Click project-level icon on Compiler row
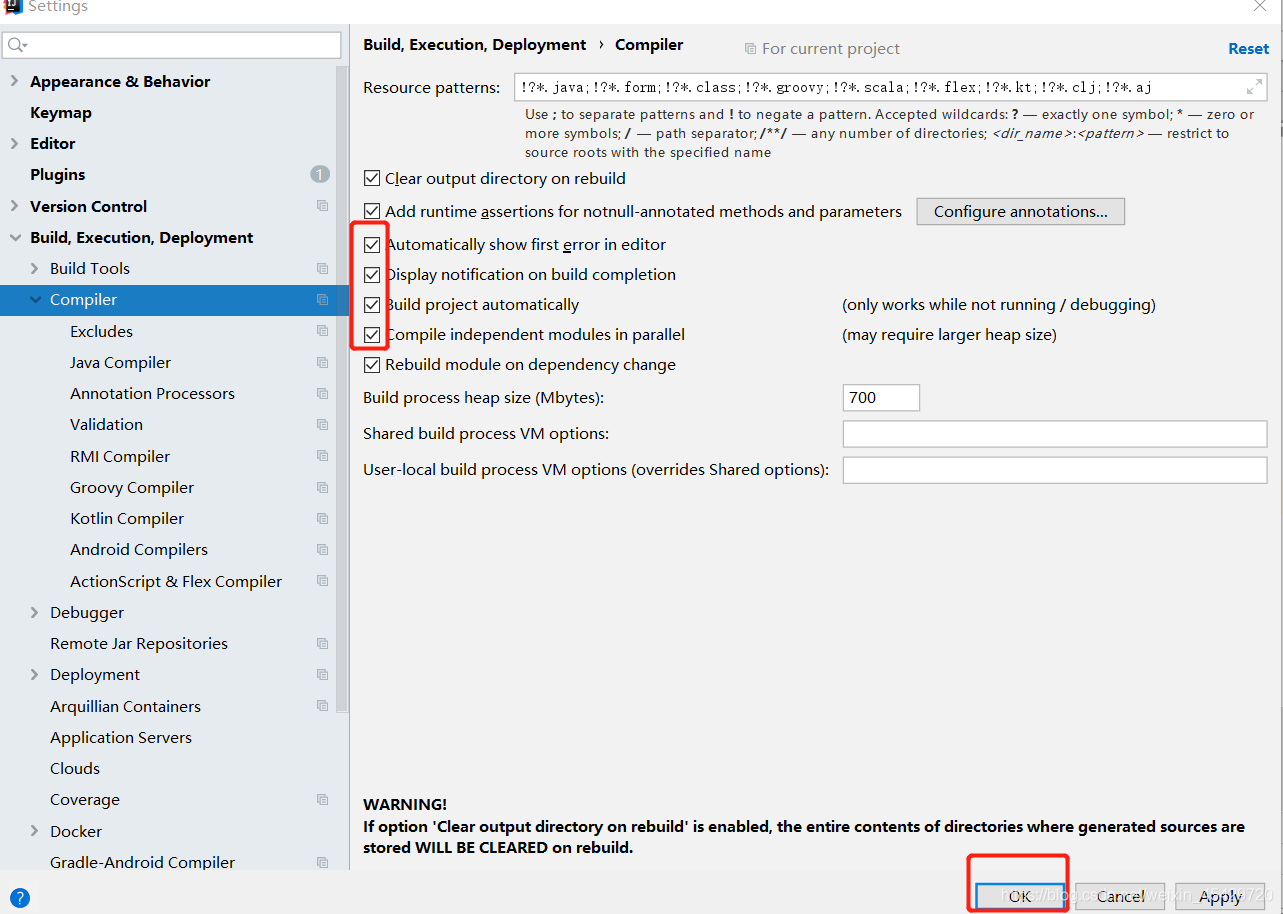This screenshot has height=914, width=1283. (x=322, y=300)
